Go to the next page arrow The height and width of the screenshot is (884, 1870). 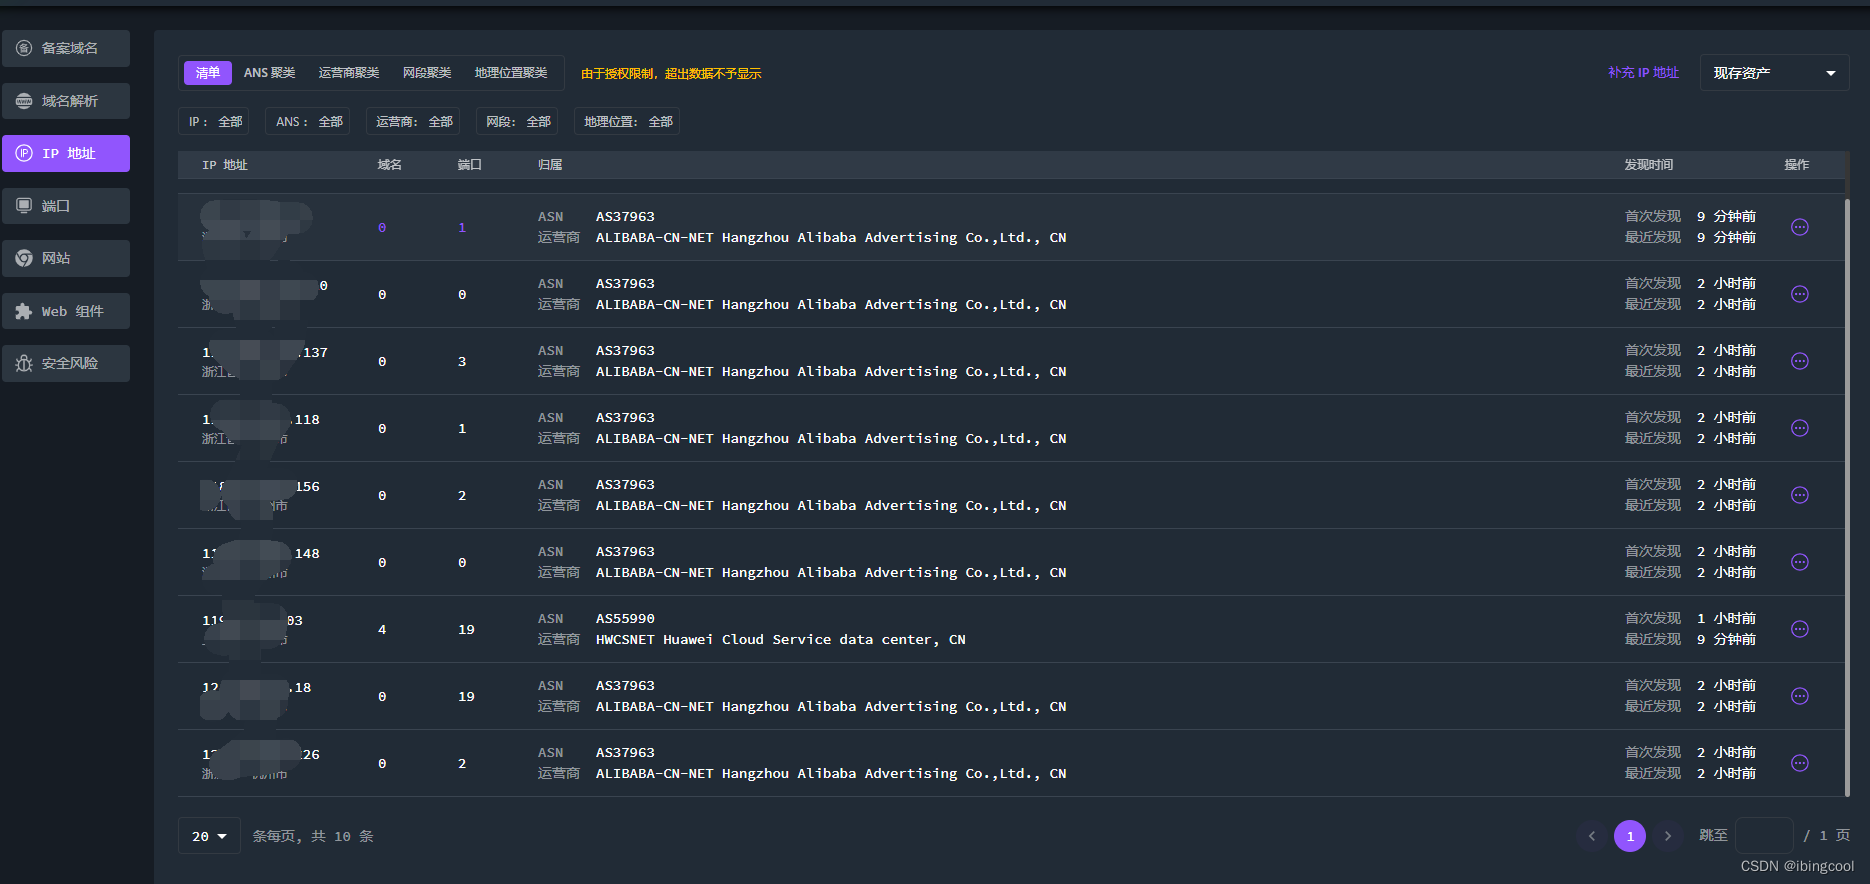[1667, 836]
